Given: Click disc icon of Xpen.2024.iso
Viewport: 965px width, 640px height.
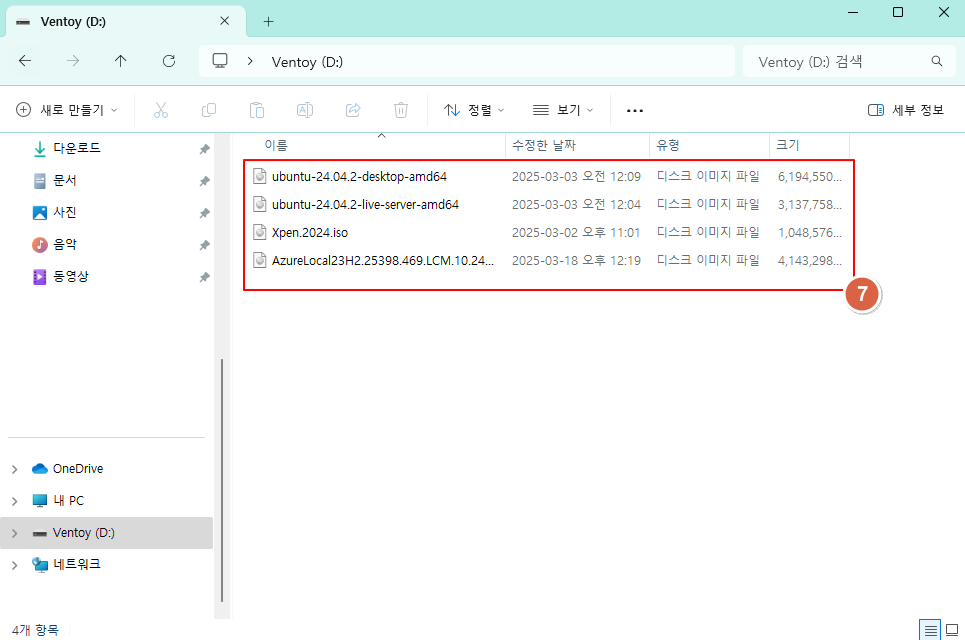Looking at the screenshot, I should pos(260,232).
